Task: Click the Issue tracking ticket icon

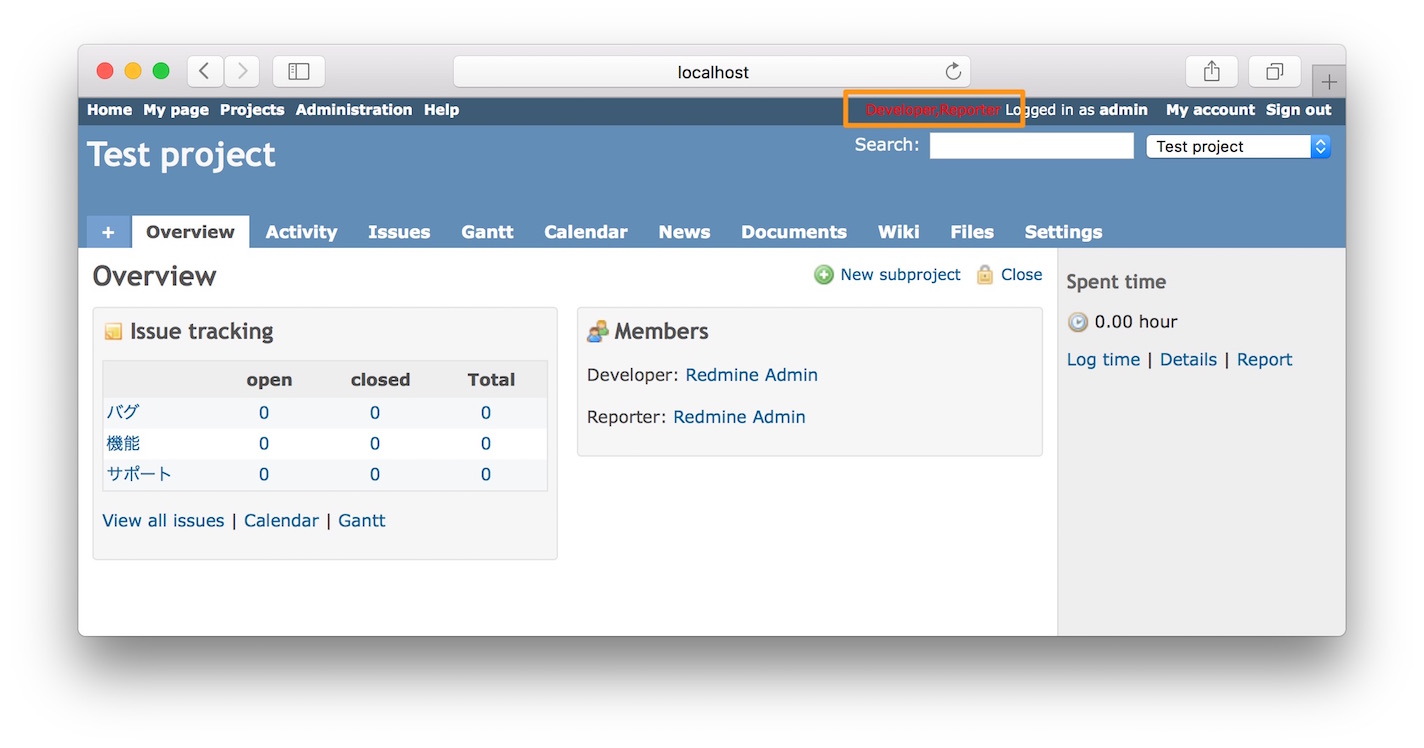Action: [x=113, y=332]
